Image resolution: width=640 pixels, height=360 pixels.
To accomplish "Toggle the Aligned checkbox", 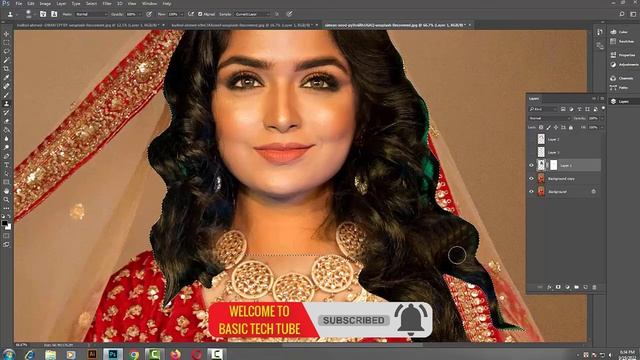I will point(200,14).
